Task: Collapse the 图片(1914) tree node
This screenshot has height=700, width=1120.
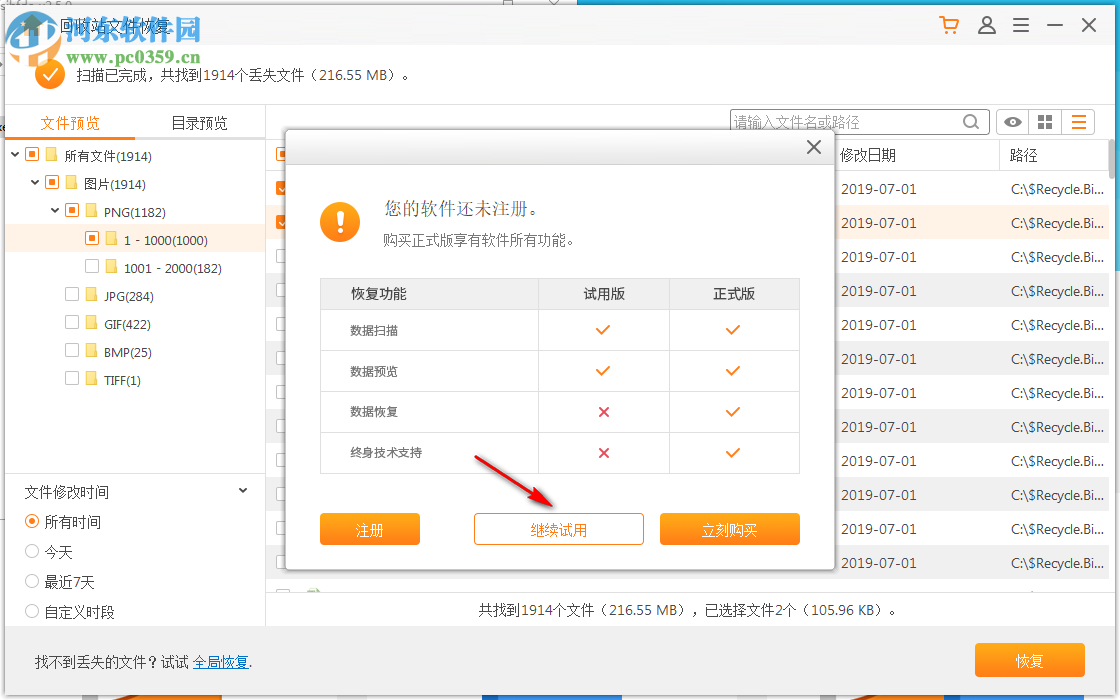Action: tap(35, 182)
